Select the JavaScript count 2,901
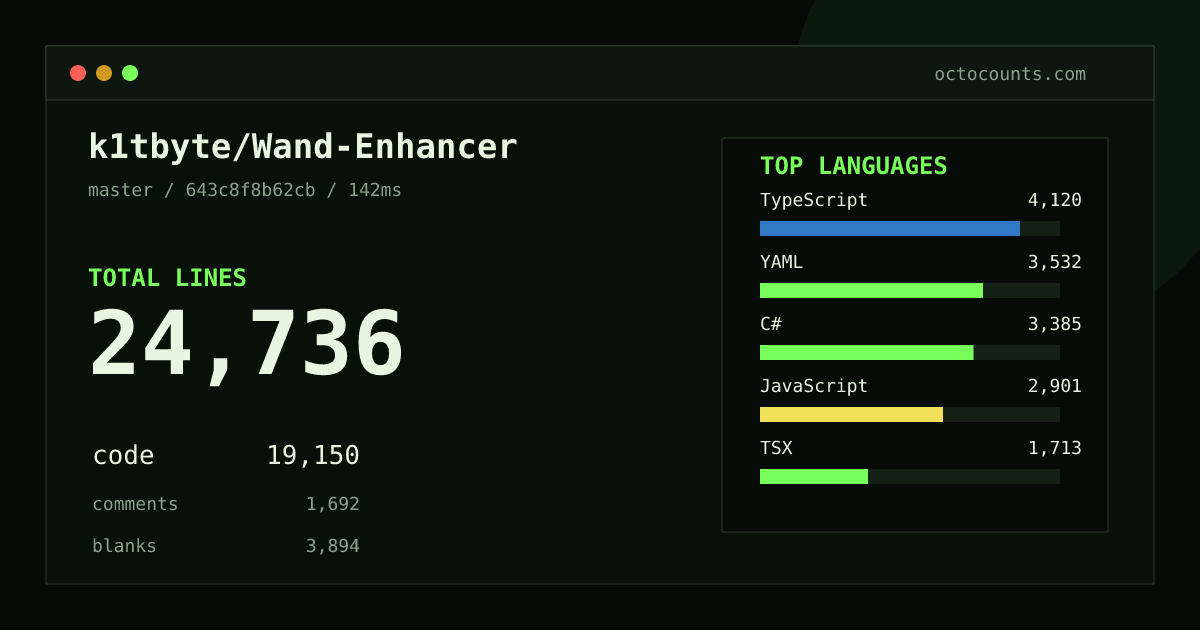This screenshot has height=630, width=1200. pos(1055,386)
